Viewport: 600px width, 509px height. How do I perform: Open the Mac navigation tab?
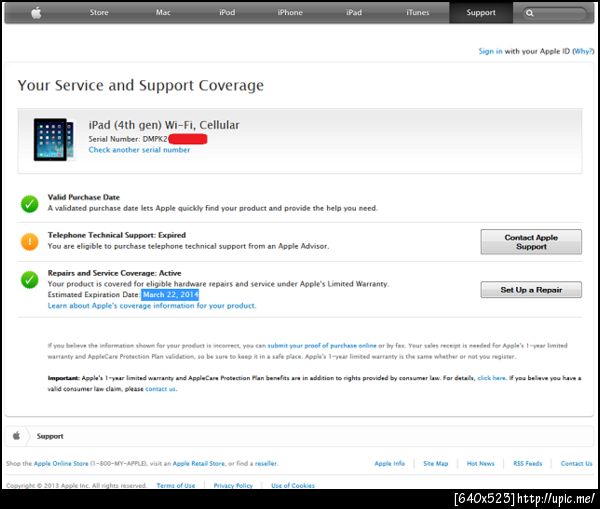[x=163, y=13]
